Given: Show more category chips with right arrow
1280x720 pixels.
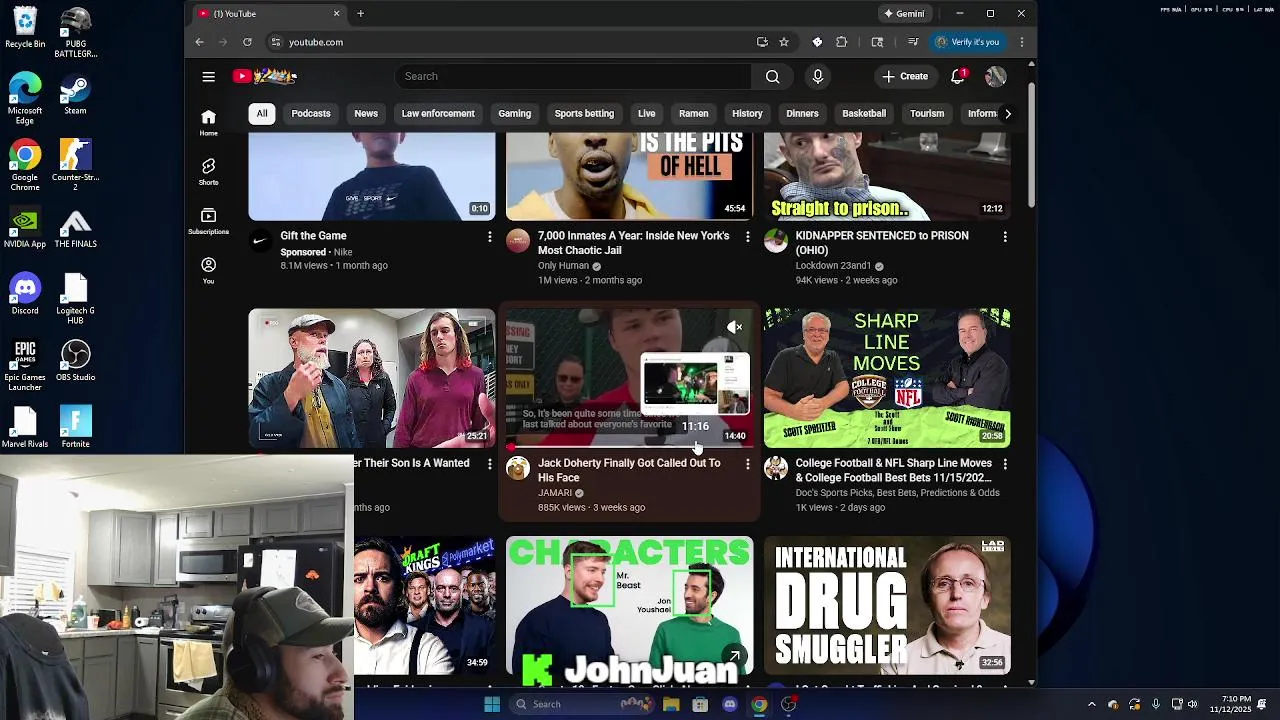Looking at the screenshot, I should pos(1007,114).
